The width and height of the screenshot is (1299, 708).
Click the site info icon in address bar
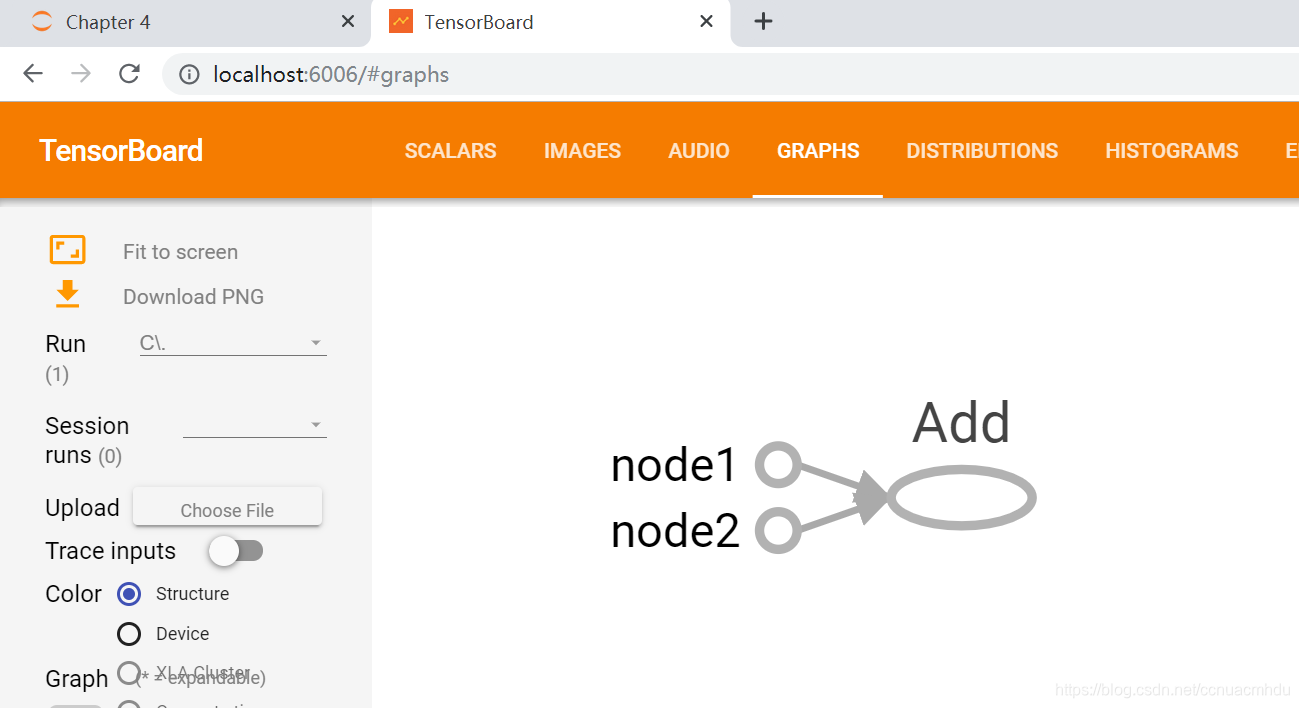[x=189, y=75]
